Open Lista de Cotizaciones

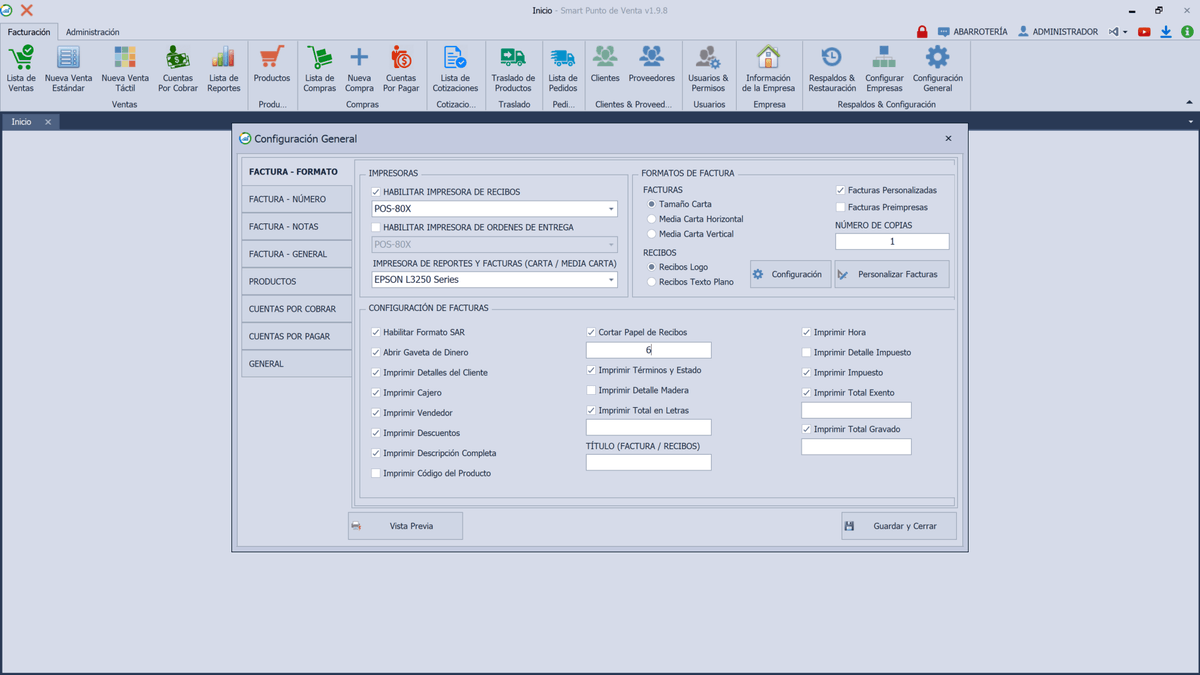[456, 69]
